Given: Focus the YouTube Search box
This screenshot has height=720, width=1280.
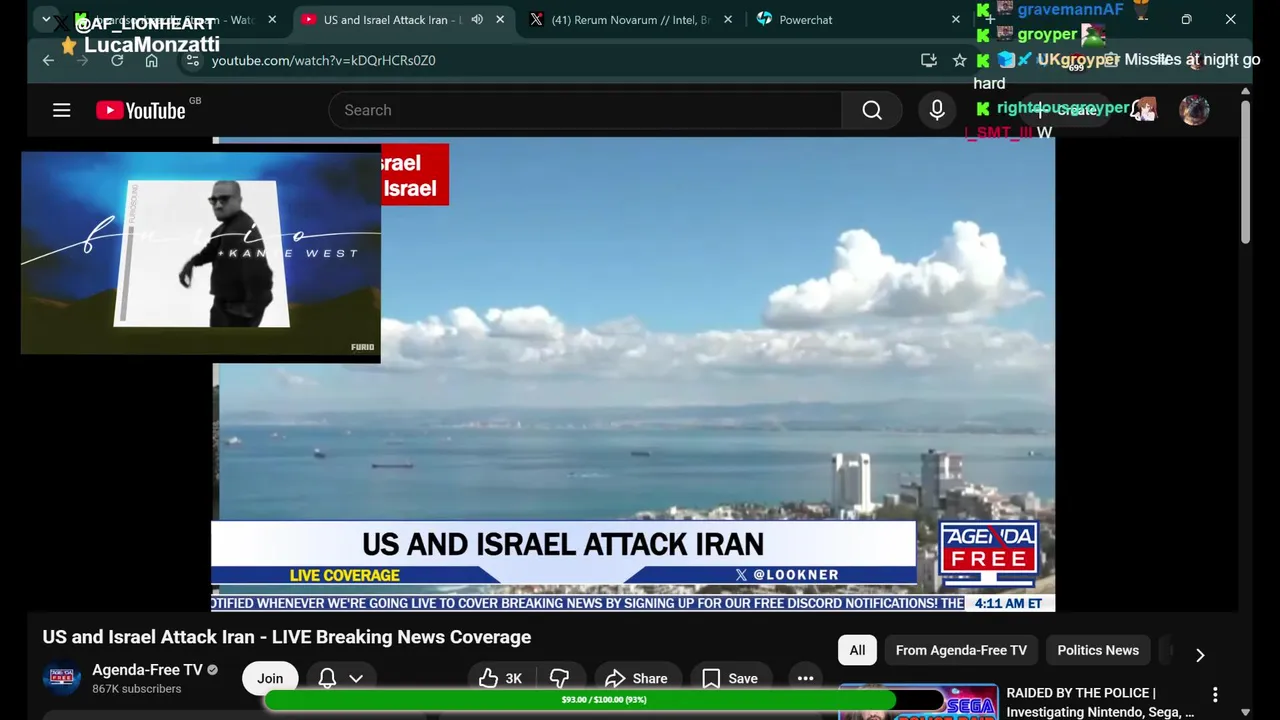Looking at the screenshot, I should 585,110.
